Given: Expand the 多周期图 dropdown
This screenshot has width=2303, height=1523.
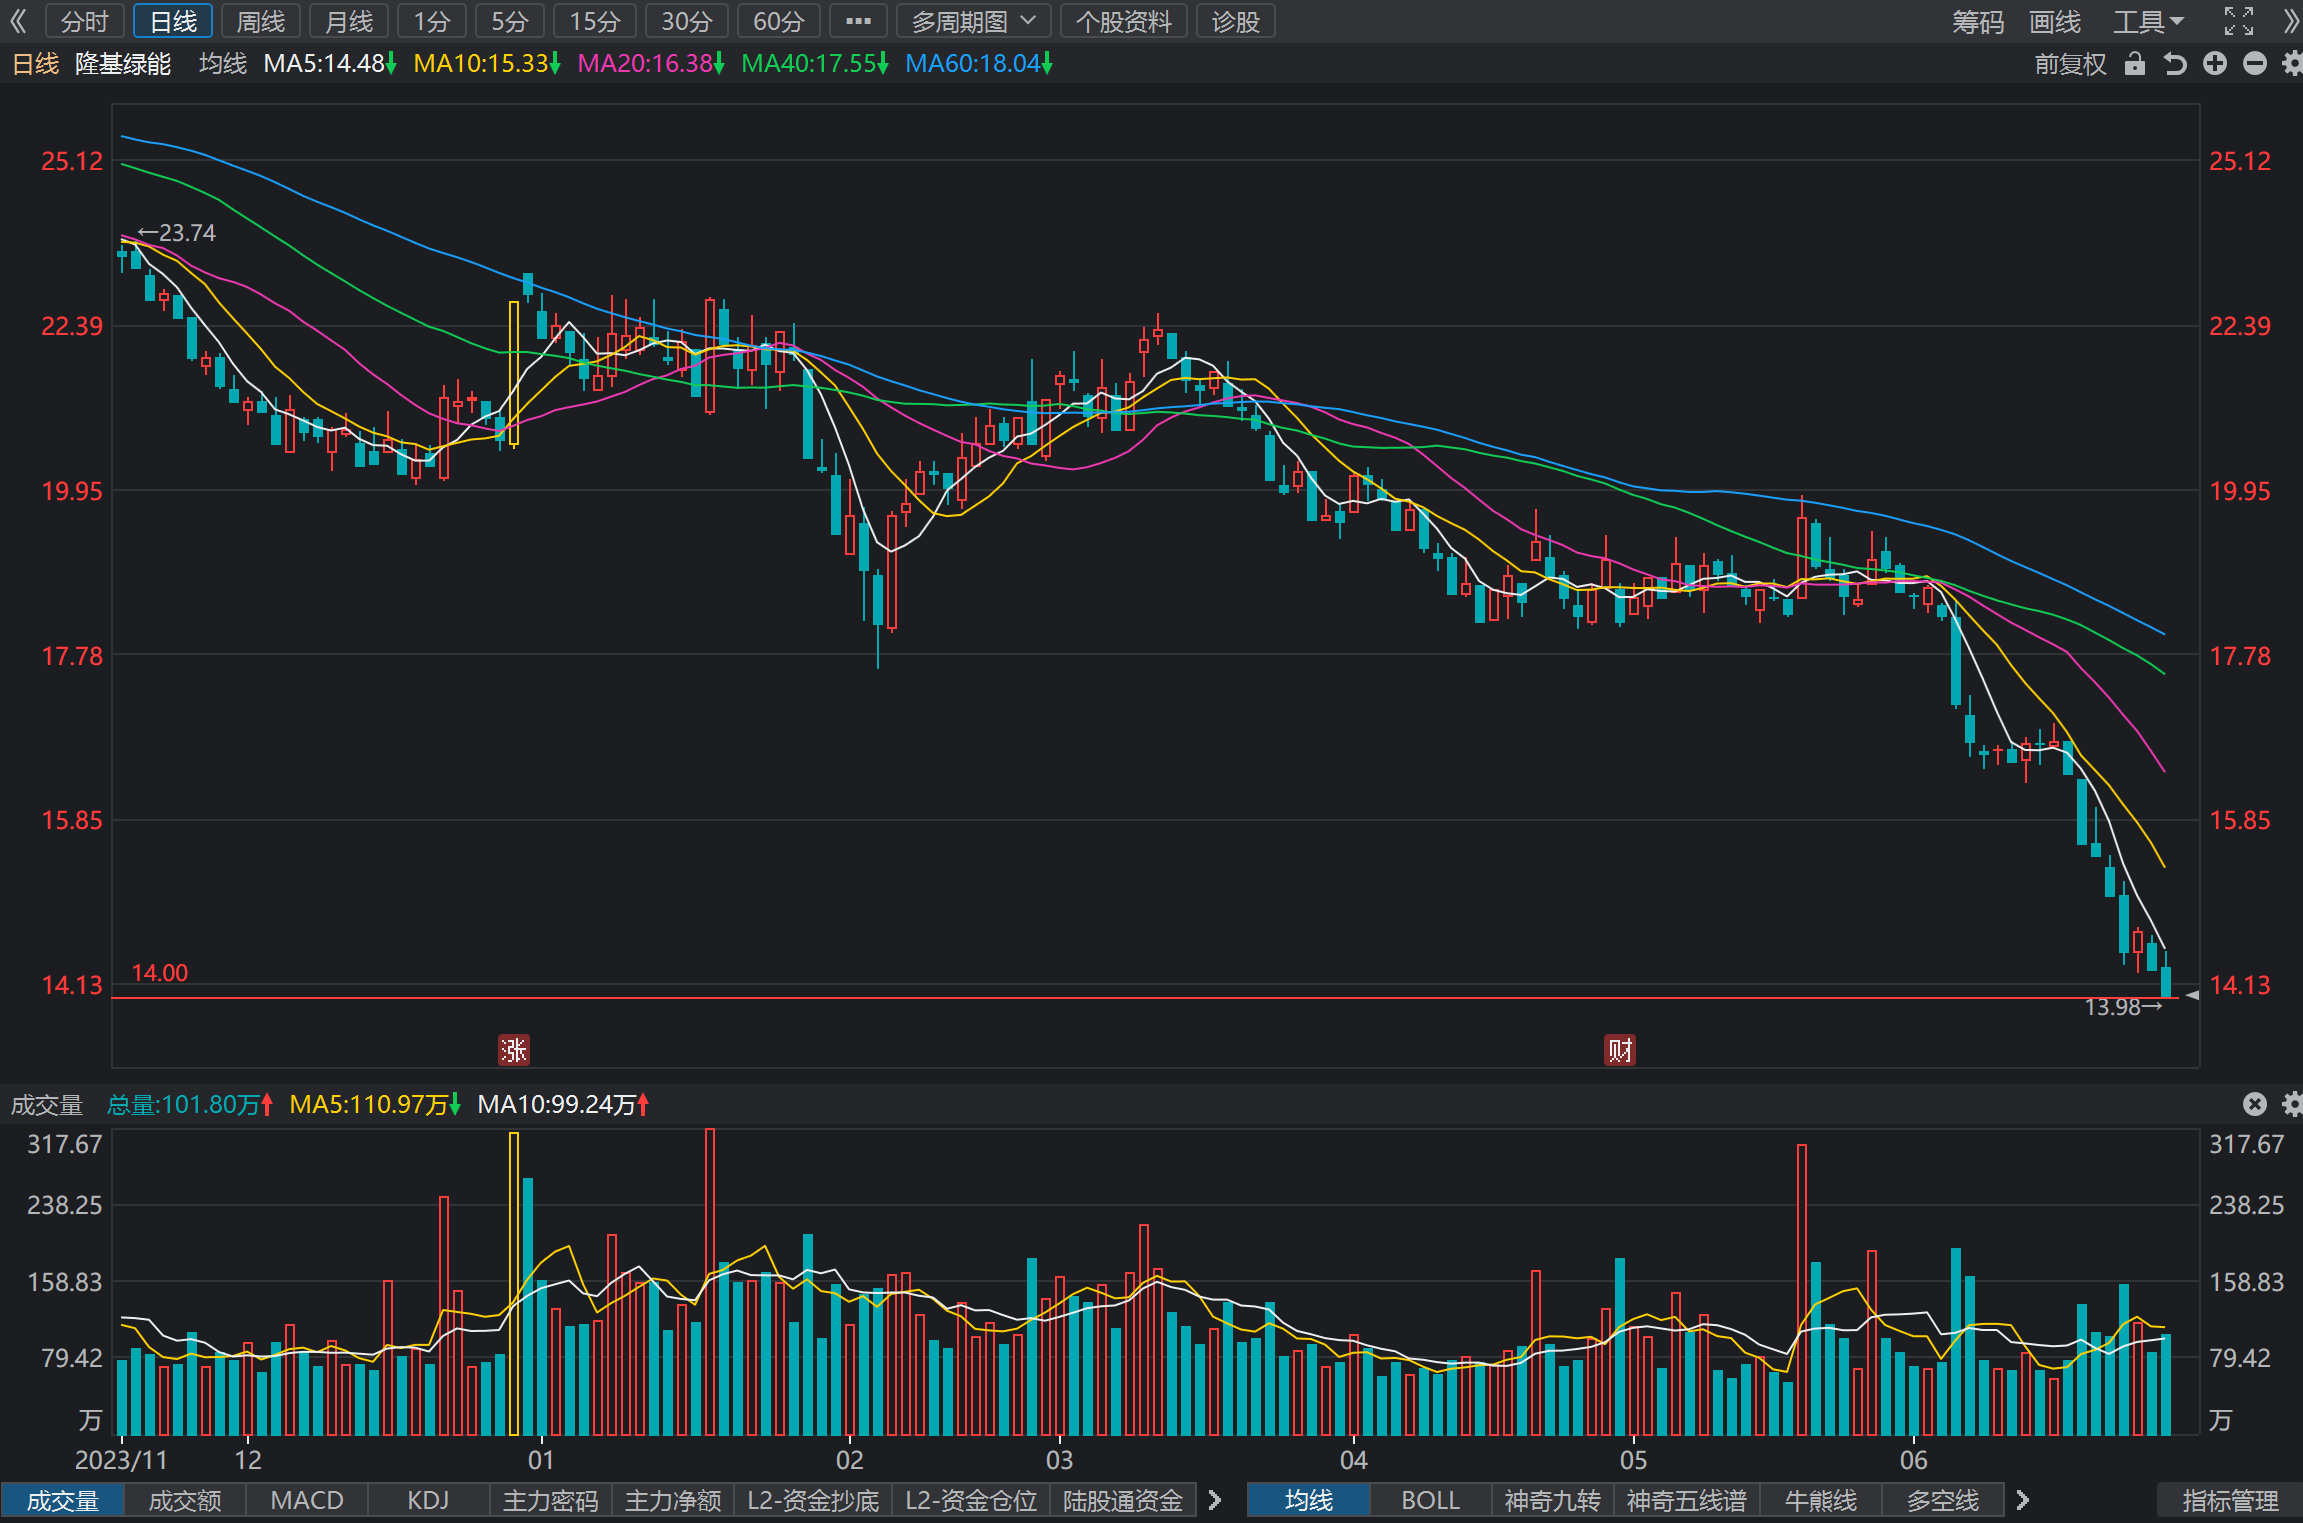Looking at the screenshot, I should click(x=974, y=21).
